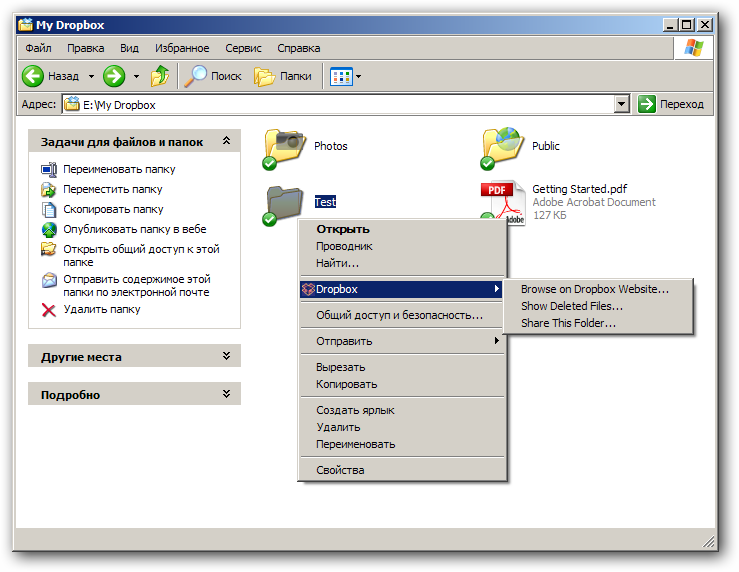The width and height of the screenshot is (739, 572).
Task: Click Опубликовать папку в вебе link
Action: click(x=135, y=229)
